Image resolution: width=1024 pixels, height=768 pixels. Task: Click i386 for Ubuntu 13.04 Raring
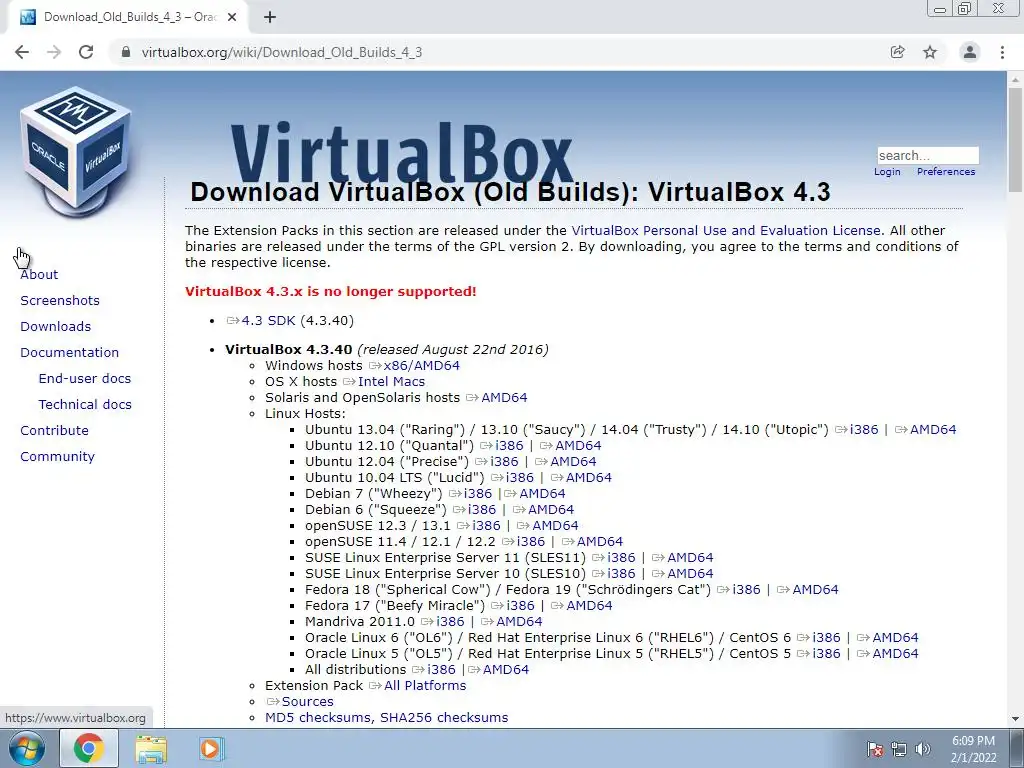(x=864, y=430)
